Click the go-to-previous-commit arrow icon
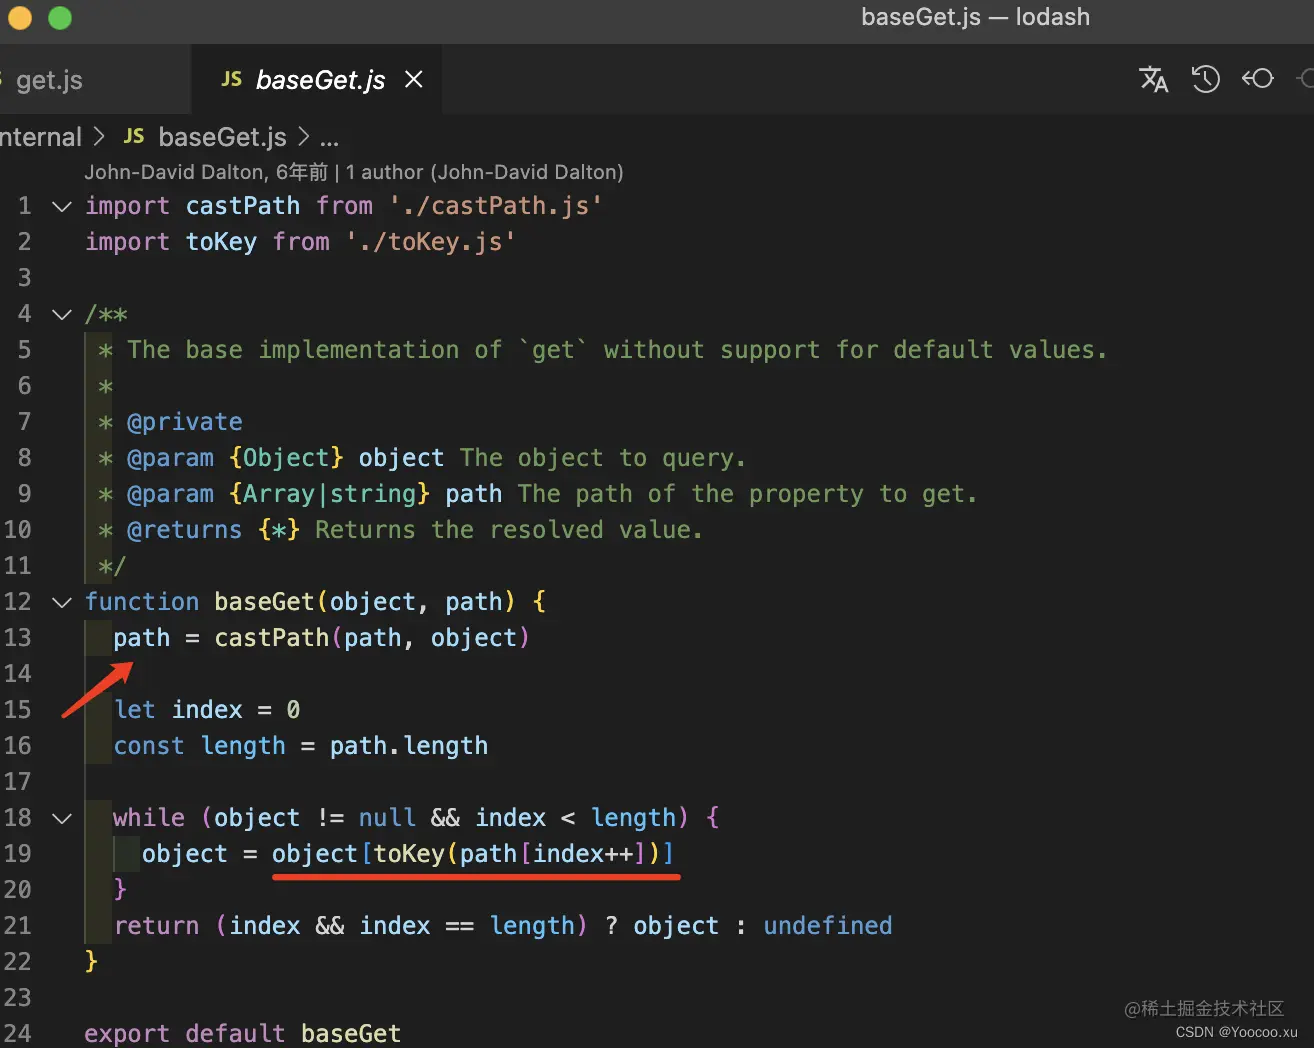1314x1048 pixels. [x=1258, y=78]
